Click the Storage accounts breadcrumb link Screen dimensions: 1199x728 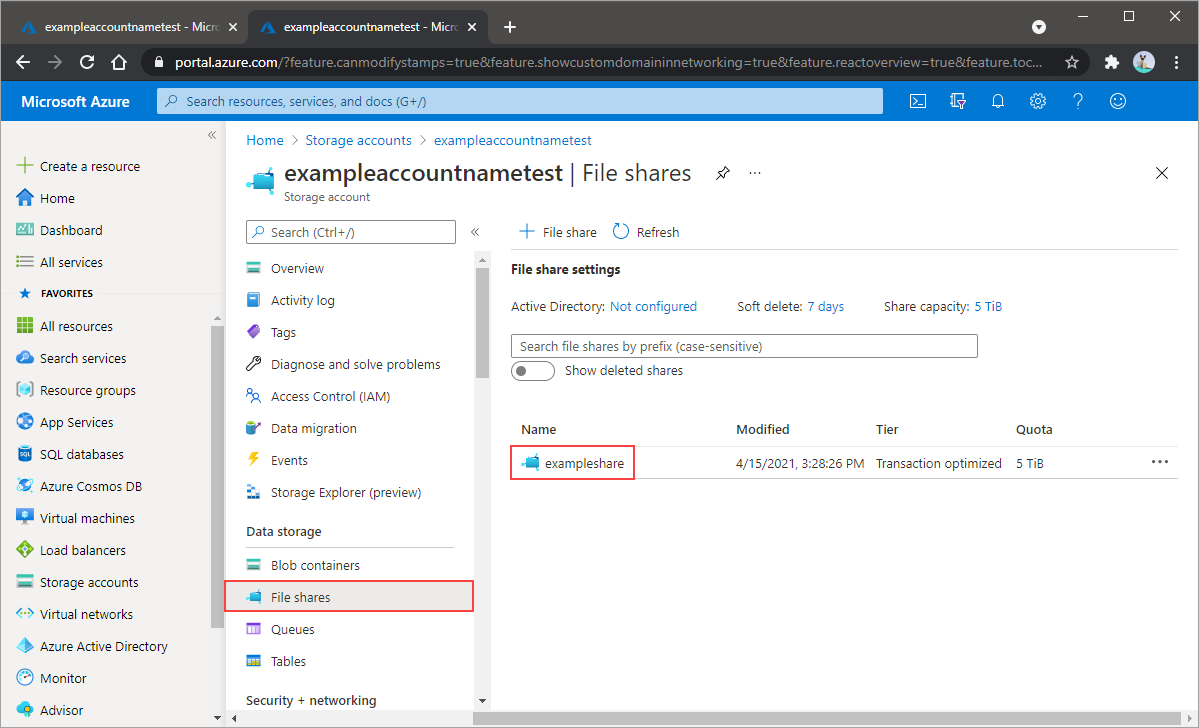359,141
